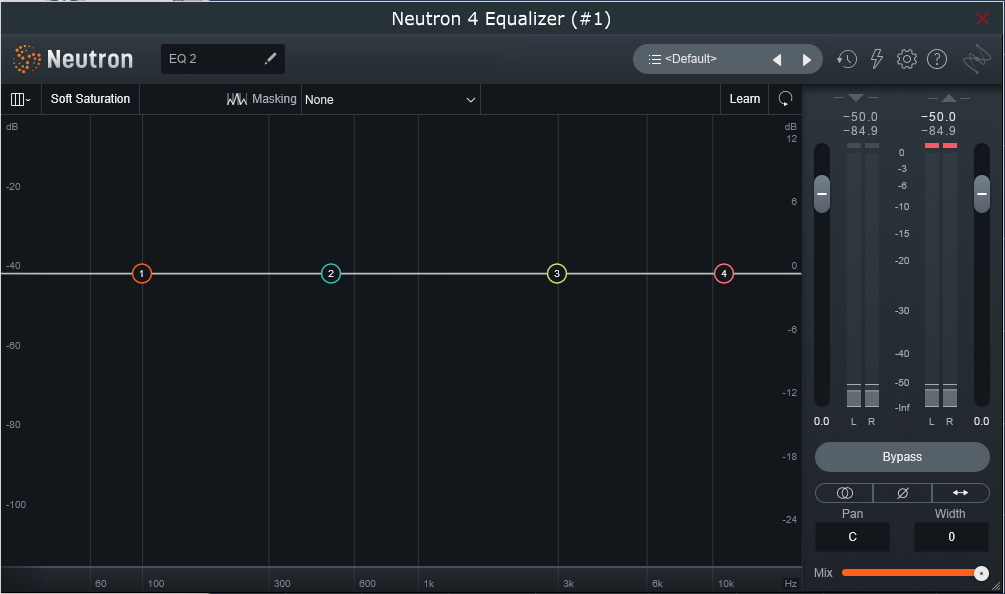Viewport: 1005px width, 594px height.
Task: Click the Neutron logo icon
Action: (x=26, y=59)
